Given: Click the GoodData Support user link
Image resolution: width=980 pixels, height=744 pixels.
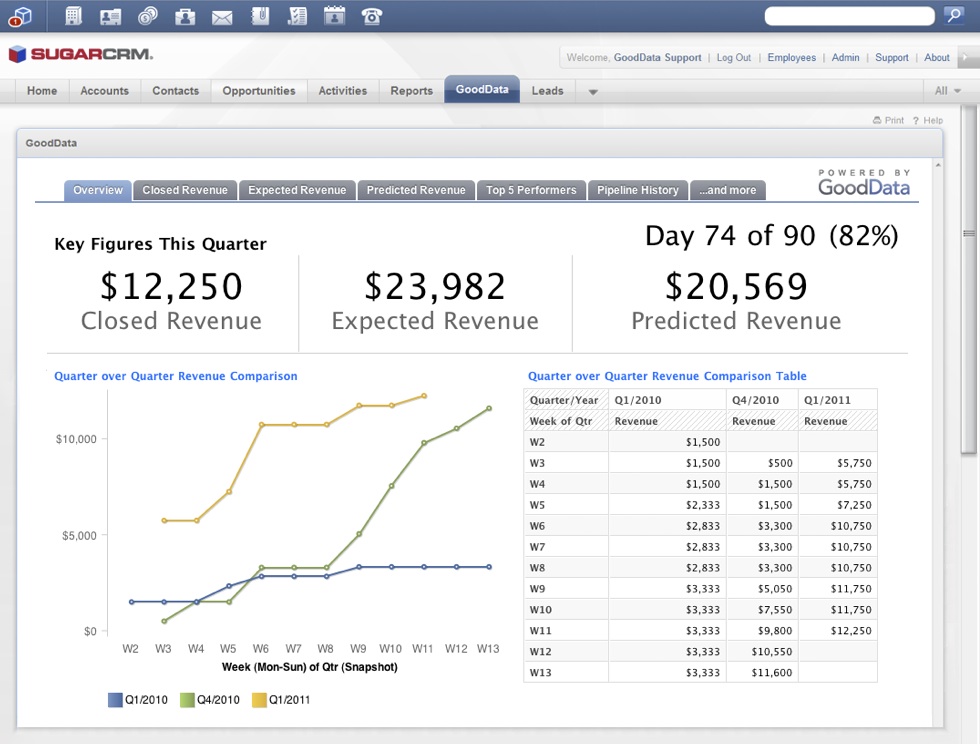Looking at the screenshot, I should click(658, 58).
